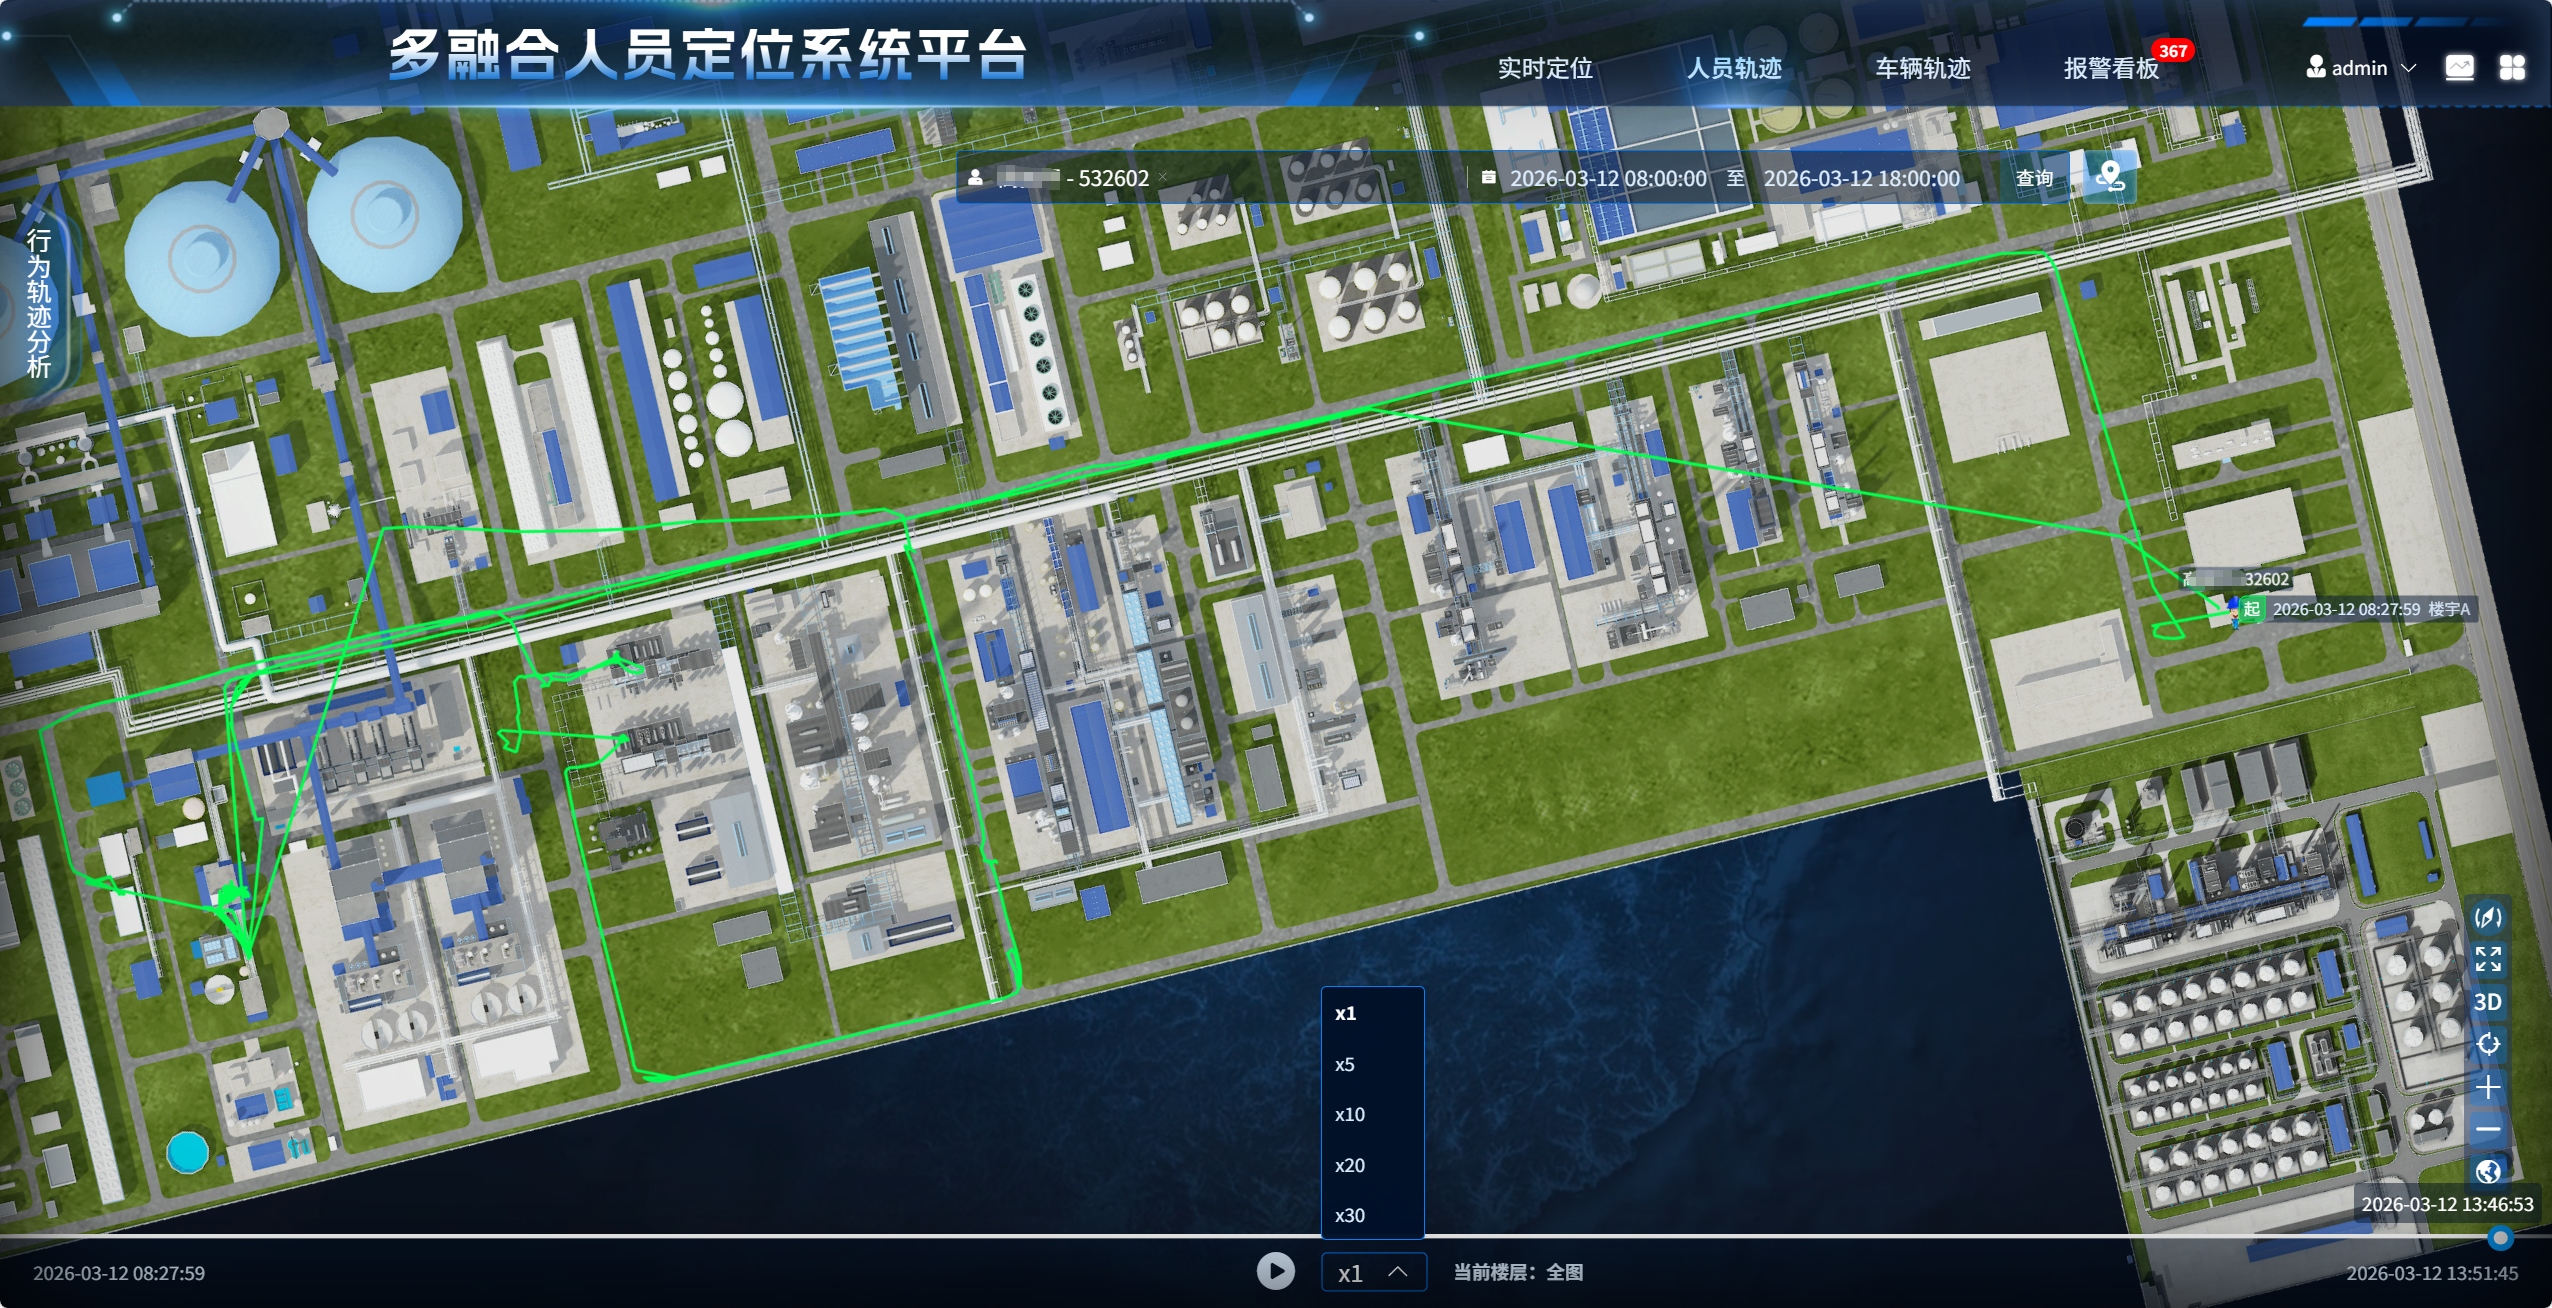Image resolution: width=2552 pixels, height=1308 pixels.
Task: Toggle 3D map view mode
Action: 2487,1002
